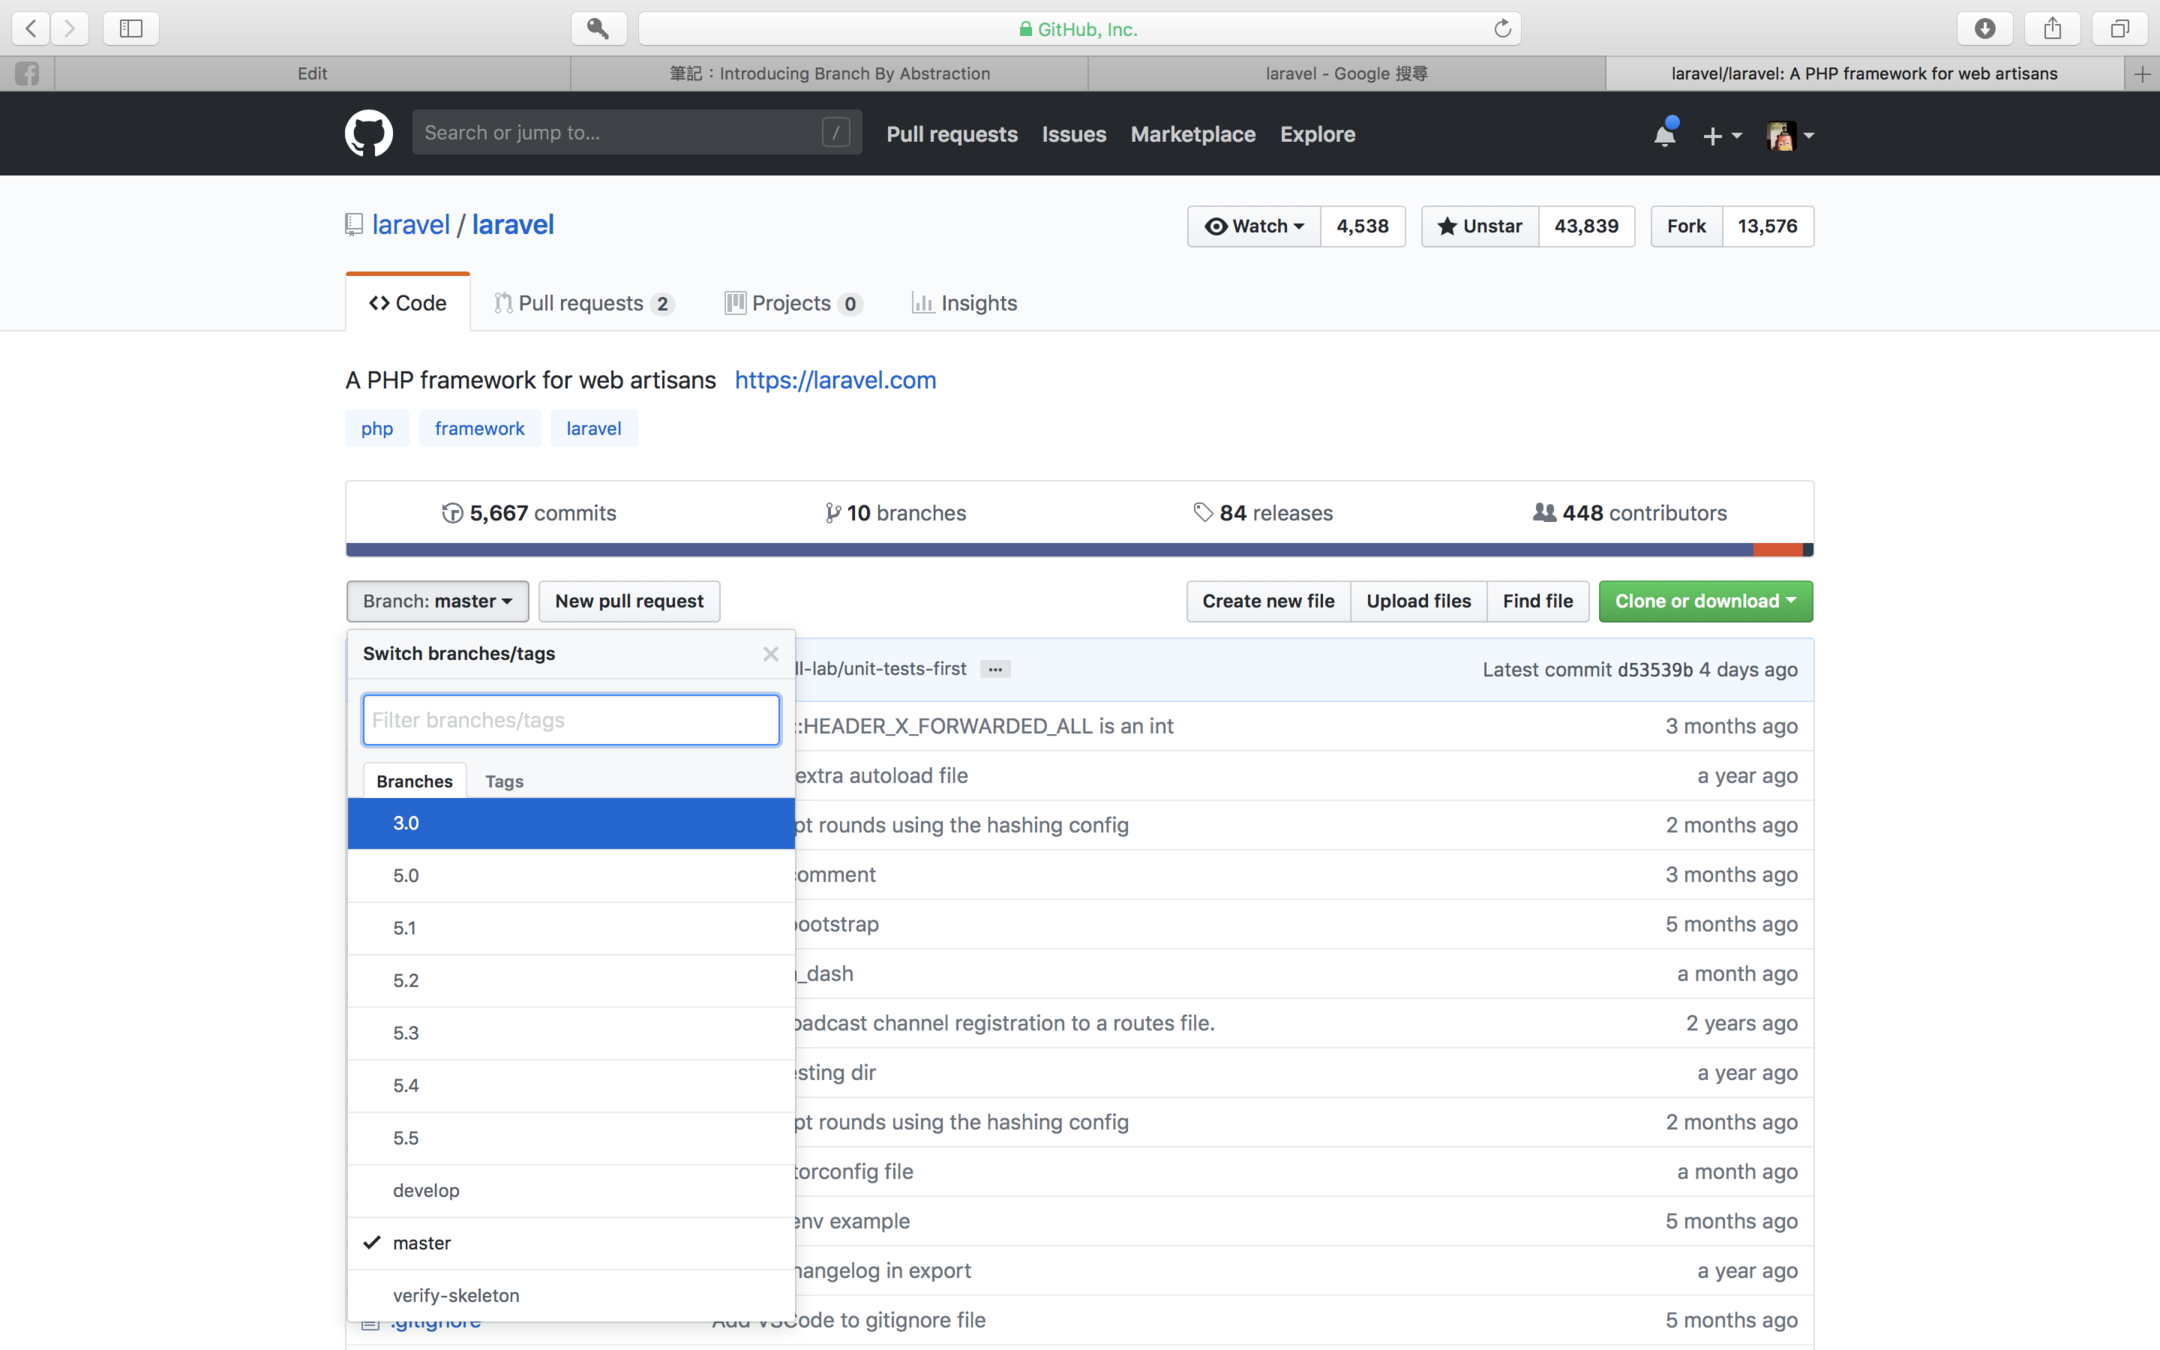The height and width of the screenshot is (1350, 2160).
Task: Switch to the Tags tab
Action: [504, 781]
